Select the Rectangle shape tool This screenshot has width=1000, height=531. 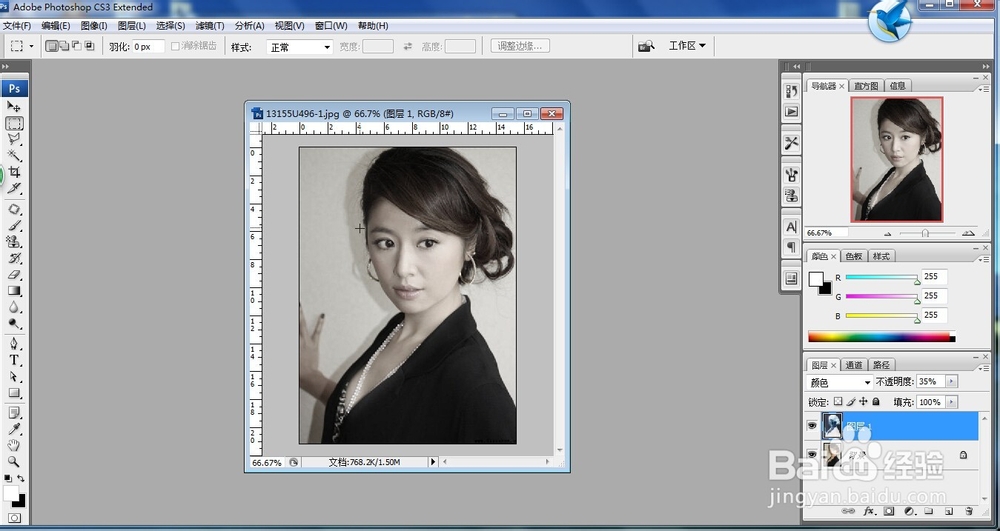click(x=14, y=394)
